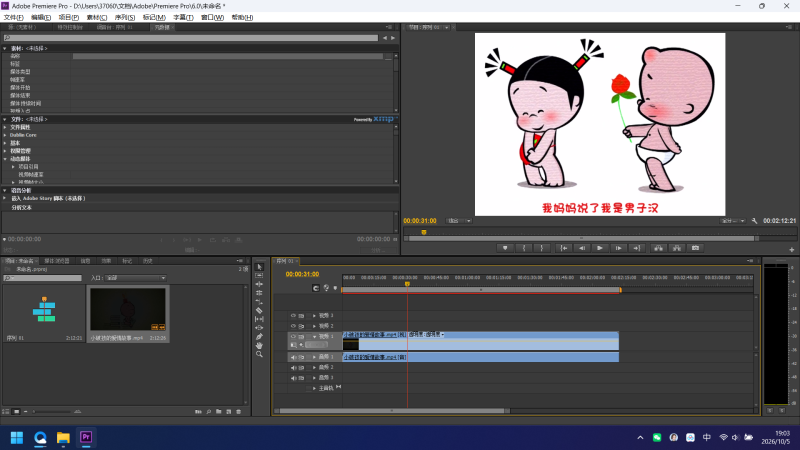Click Mark Out button in program monitor
The image size is (800, 450).
coord(542,248)
